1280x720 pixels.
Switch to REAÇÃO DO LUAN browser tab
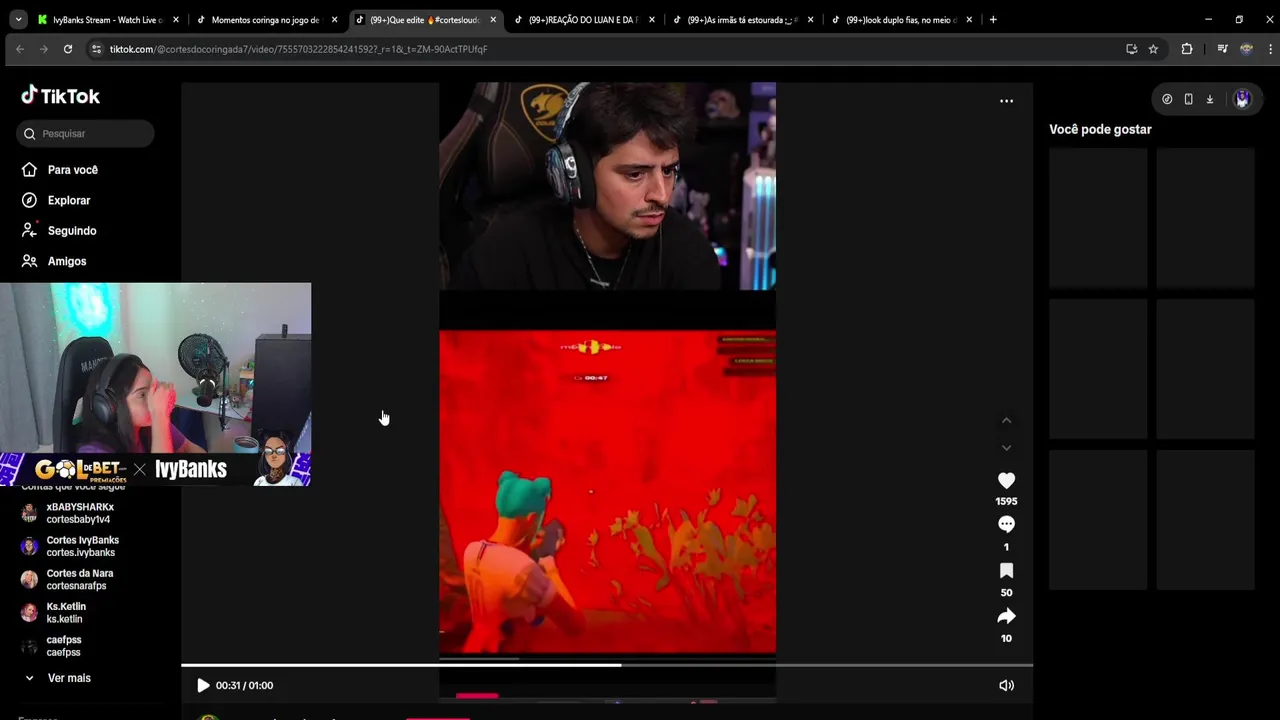[x=583, y=20]
